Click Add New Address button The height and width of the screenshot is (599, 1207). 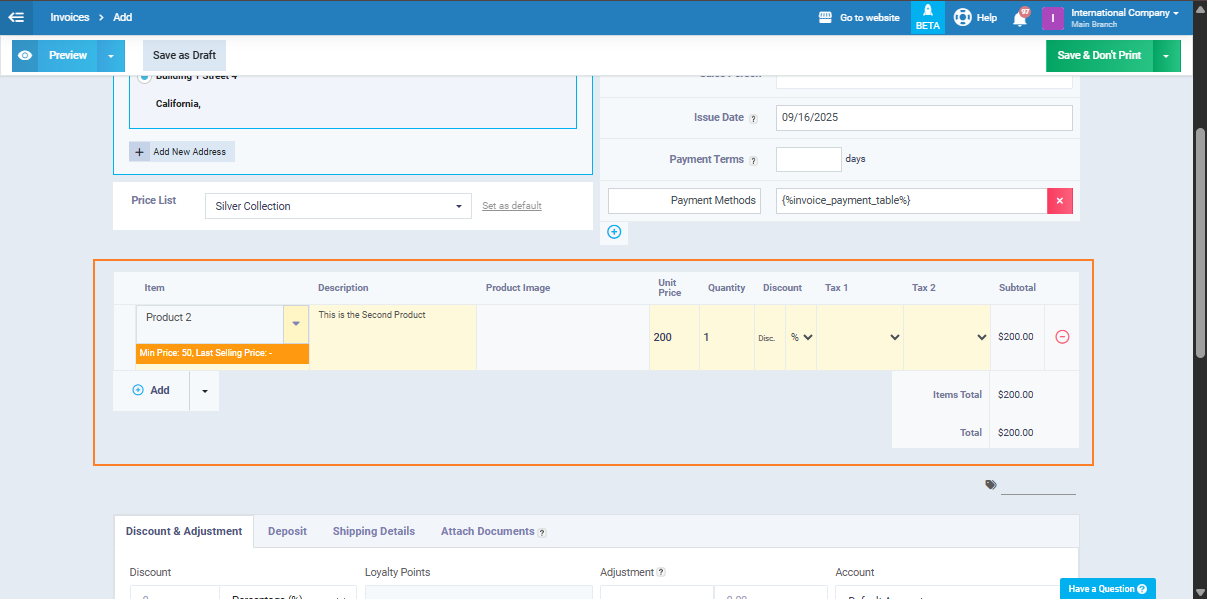(x=181, y=152)
